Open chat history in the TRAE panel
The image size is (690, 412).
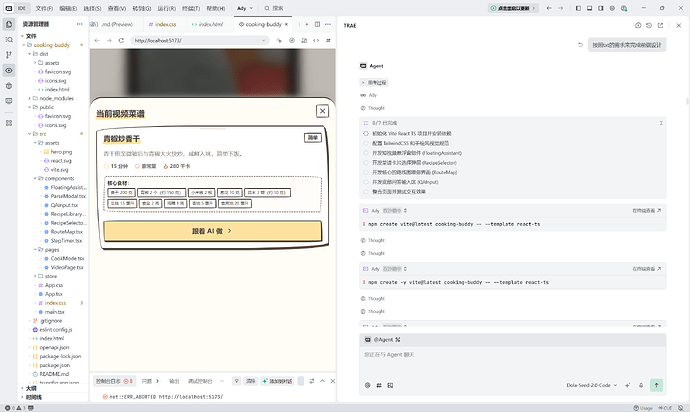point(649,26)
